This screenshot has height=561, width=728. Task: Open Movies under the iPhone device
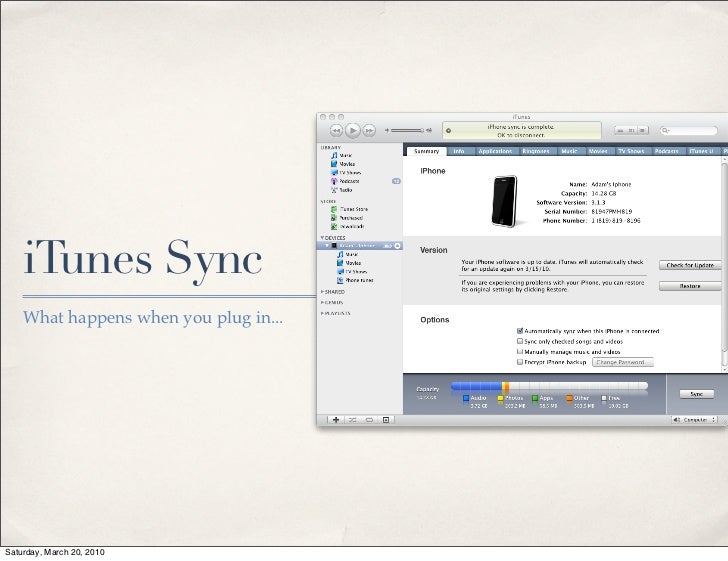point(349,263)
